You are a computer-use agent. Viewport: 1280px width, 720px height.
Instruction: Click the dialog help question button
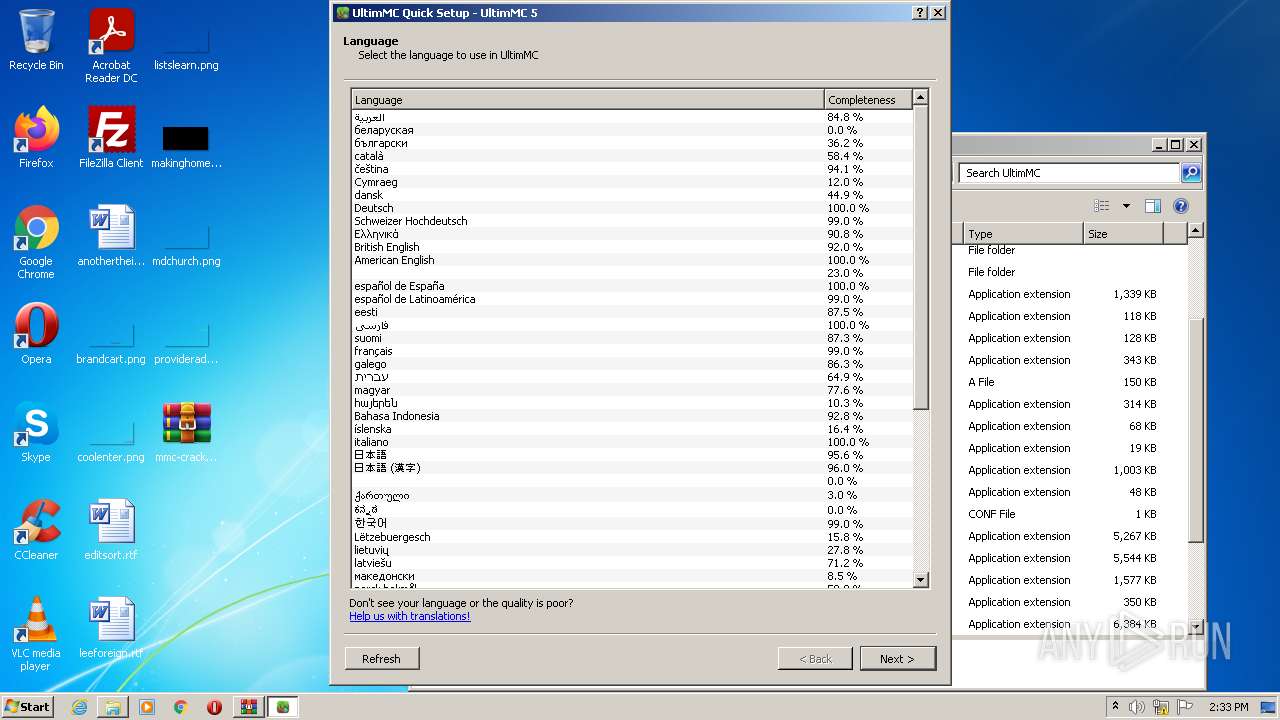click(x=920, y=13)
